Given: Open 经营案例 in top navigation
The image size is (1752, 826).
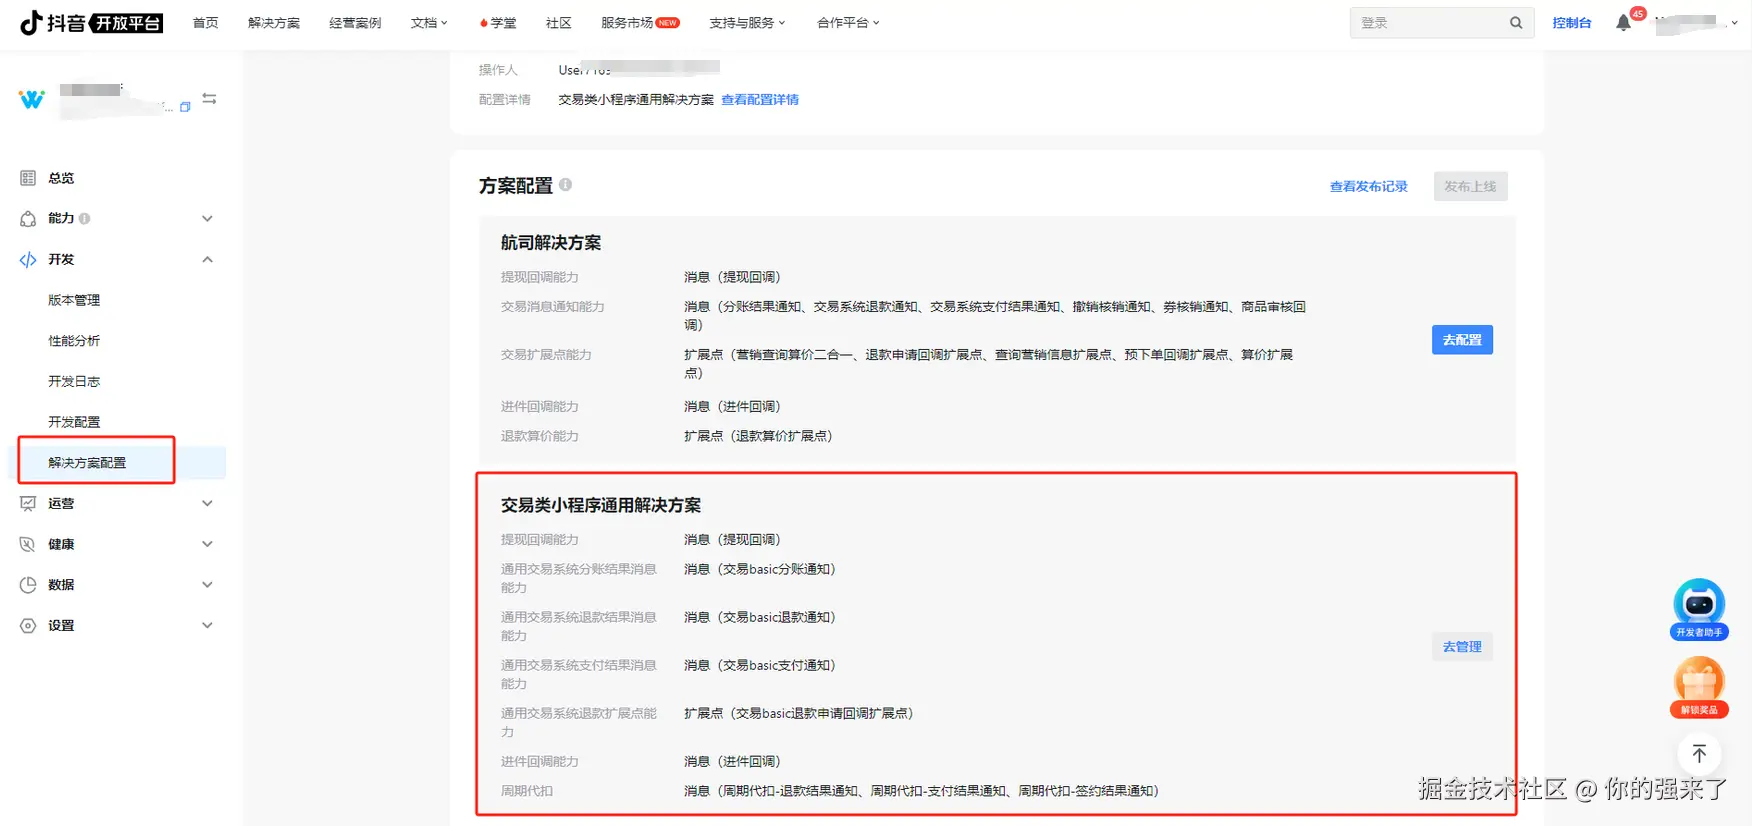Looking at the screenshot, I should click(x=355, y=23).
